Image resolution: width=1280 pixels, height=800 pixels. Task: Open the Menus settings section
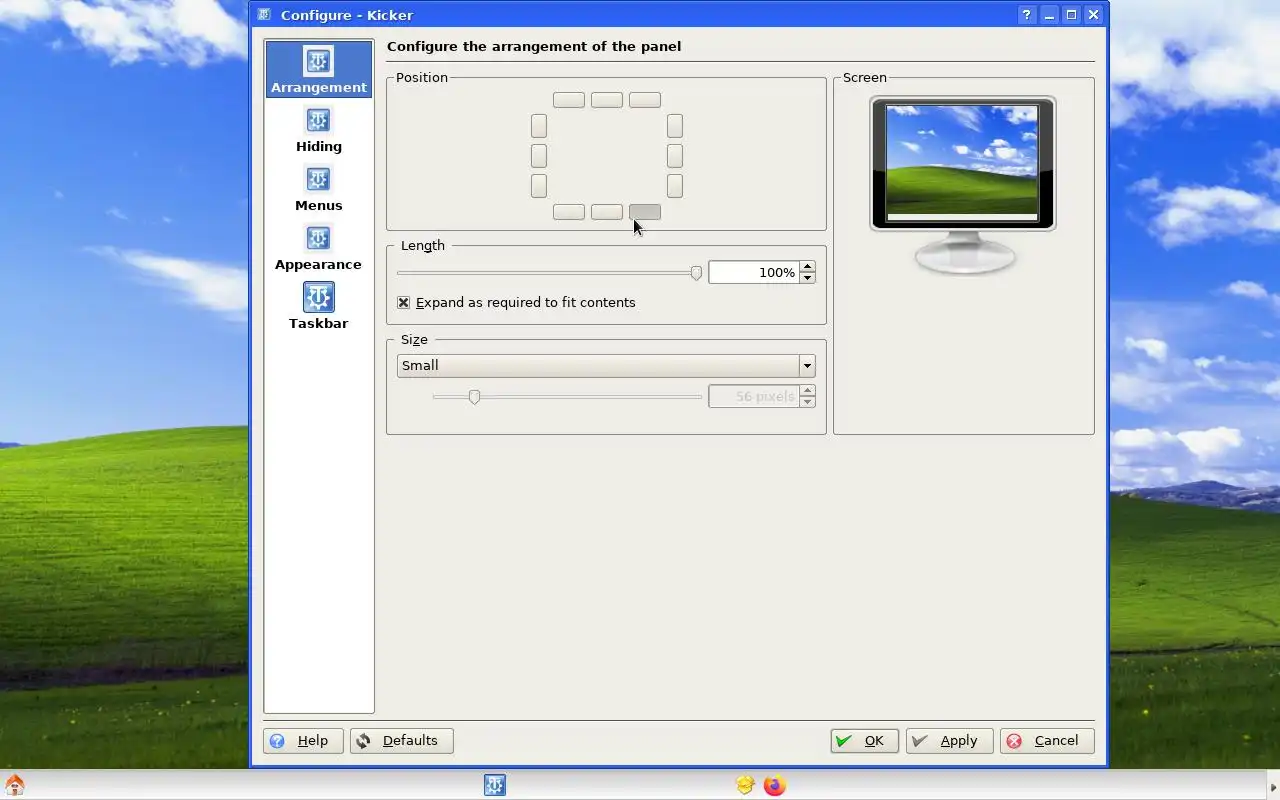[x=318, y=190]
